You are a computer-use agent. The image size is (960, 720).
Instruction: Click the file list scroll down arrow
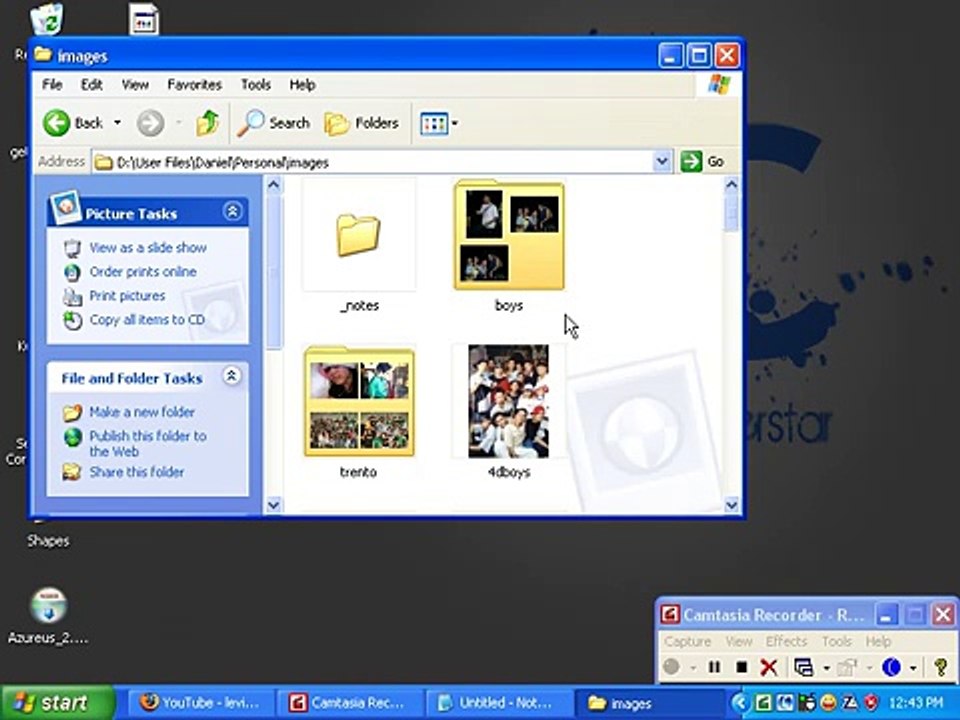click(x=732, y=505)
